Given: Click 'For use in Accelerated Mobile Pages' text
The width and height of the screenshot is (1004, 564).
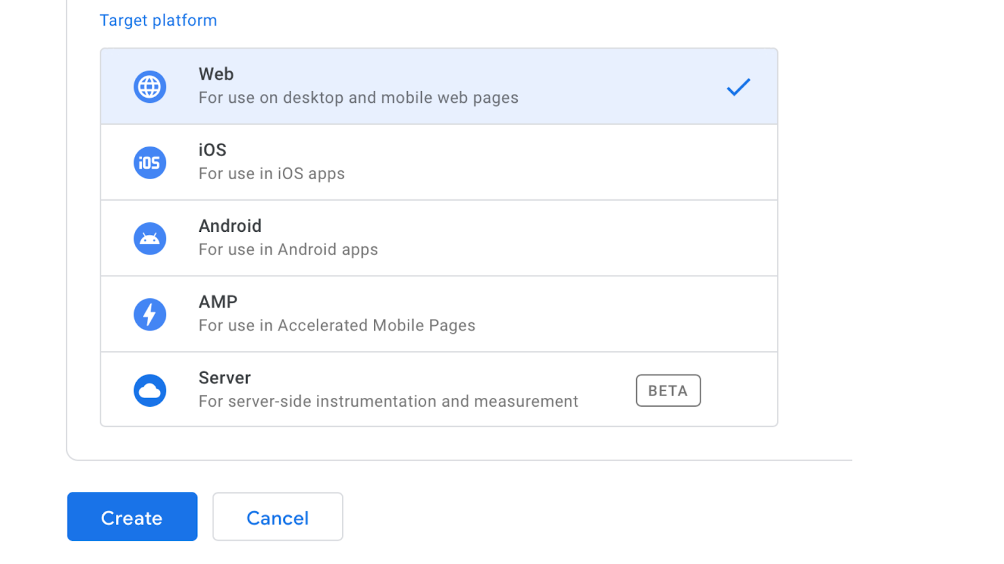Looking at the screenshot, I should (x=337, y=325).
